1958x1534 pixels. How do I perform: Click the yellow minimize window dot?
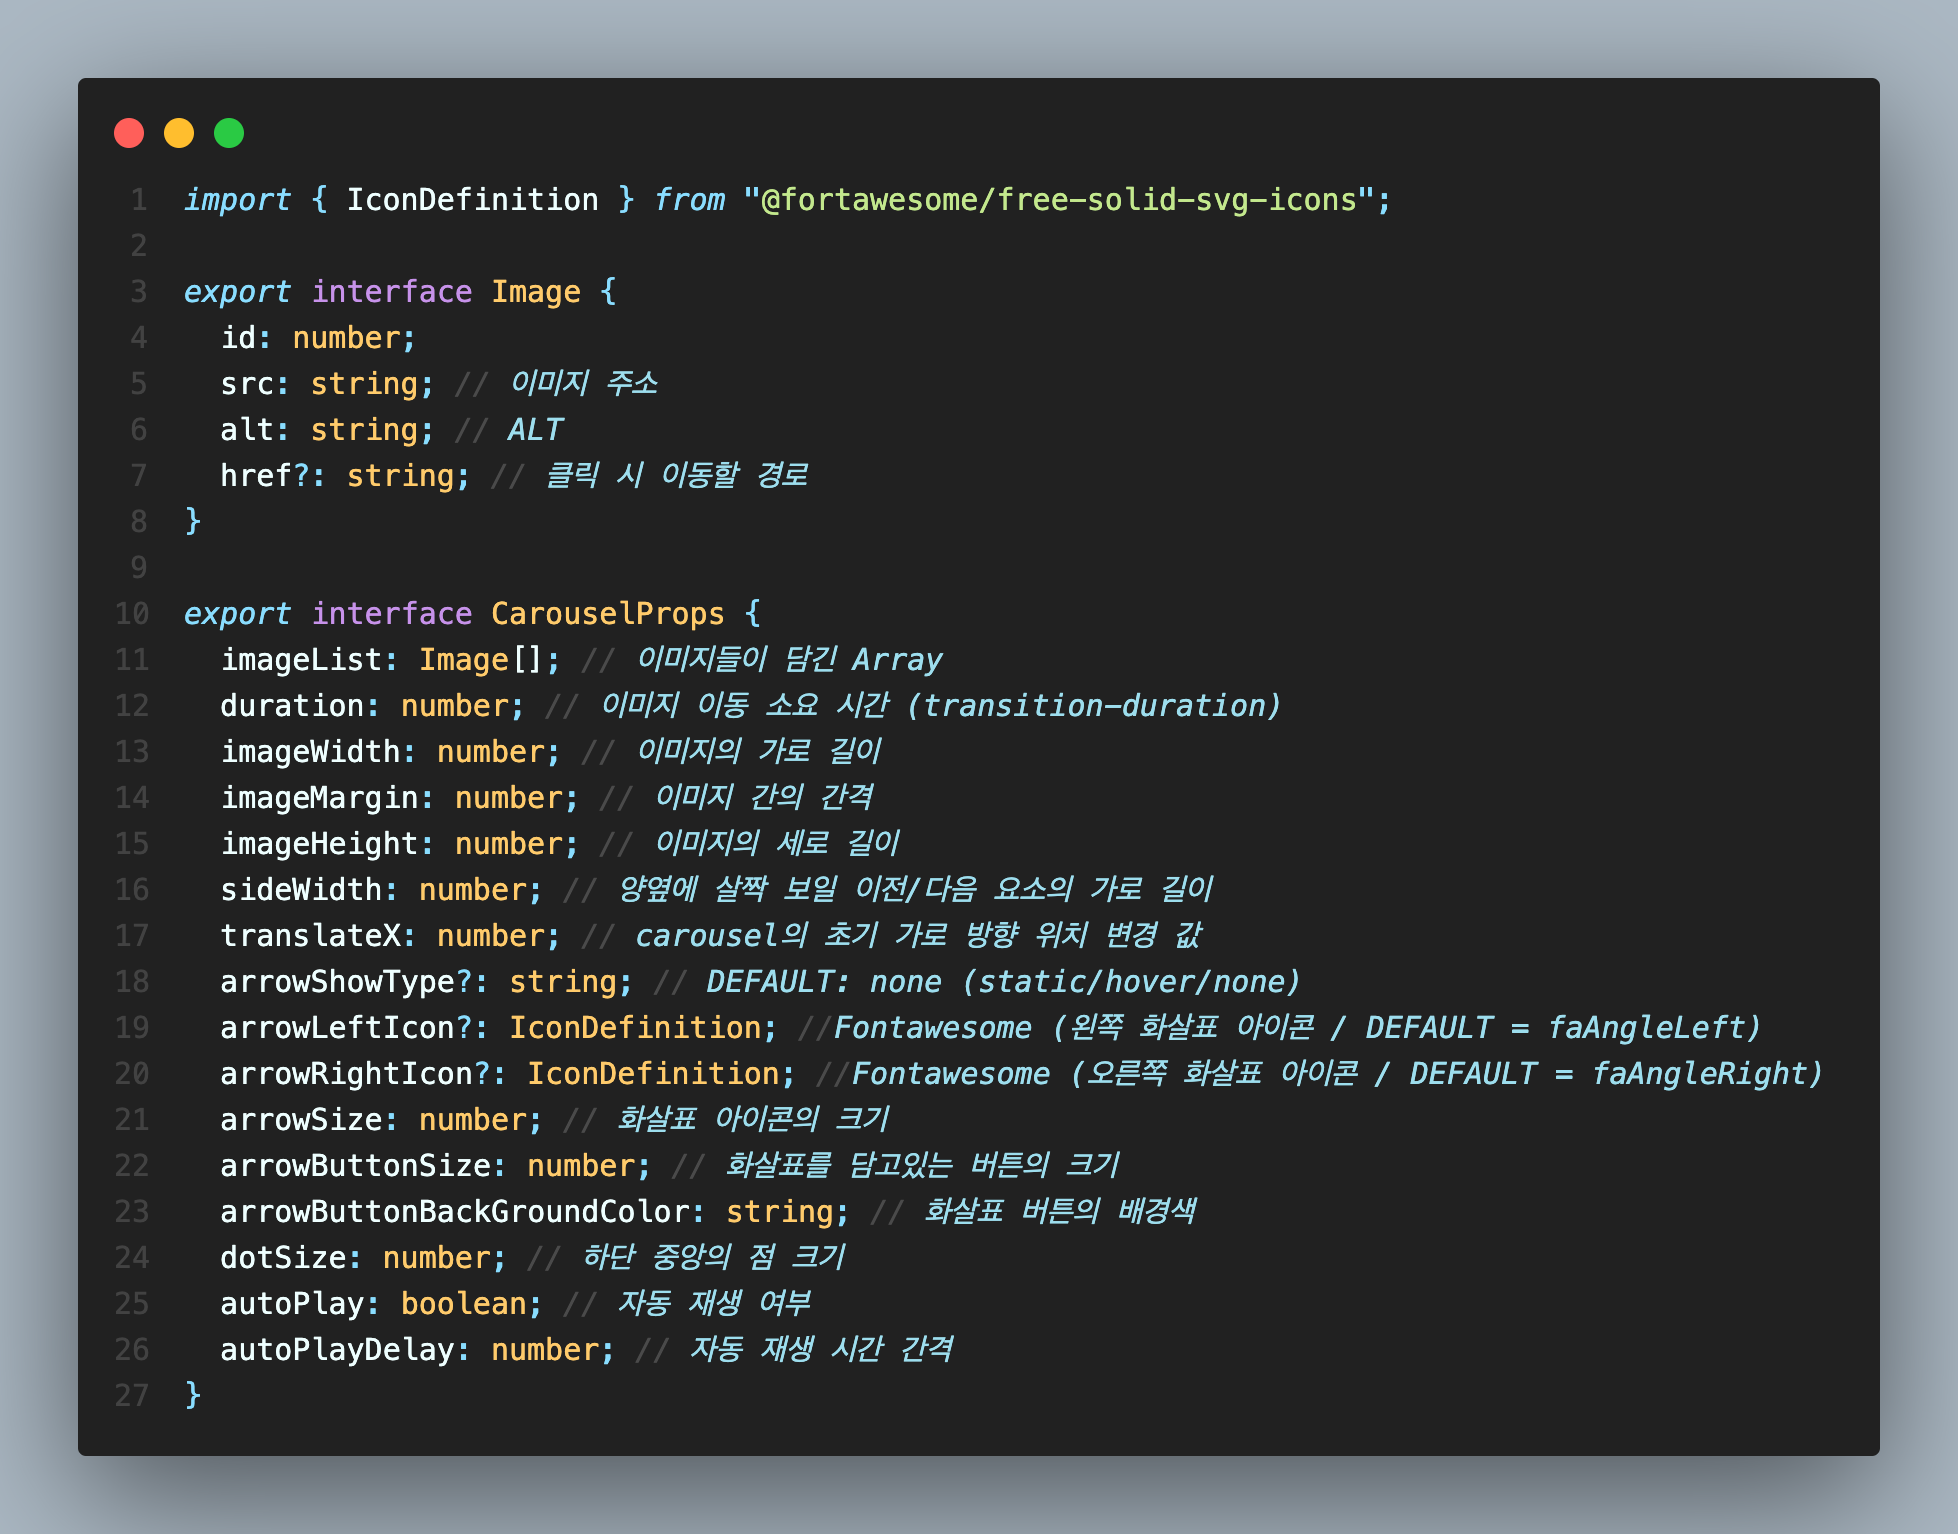pyautogui.click(x=179, y=133)
